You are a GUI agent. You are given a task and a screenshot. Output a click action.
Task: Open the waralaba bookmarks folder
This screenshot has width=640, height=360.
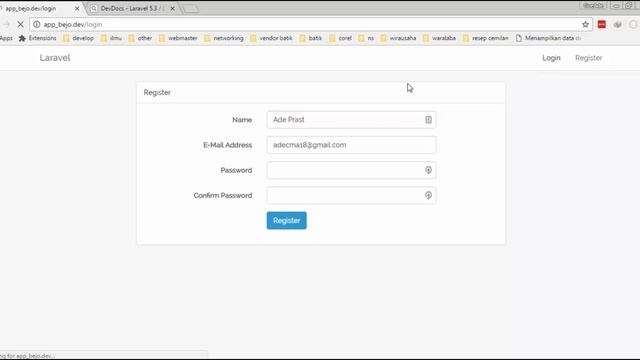(440, 38)
